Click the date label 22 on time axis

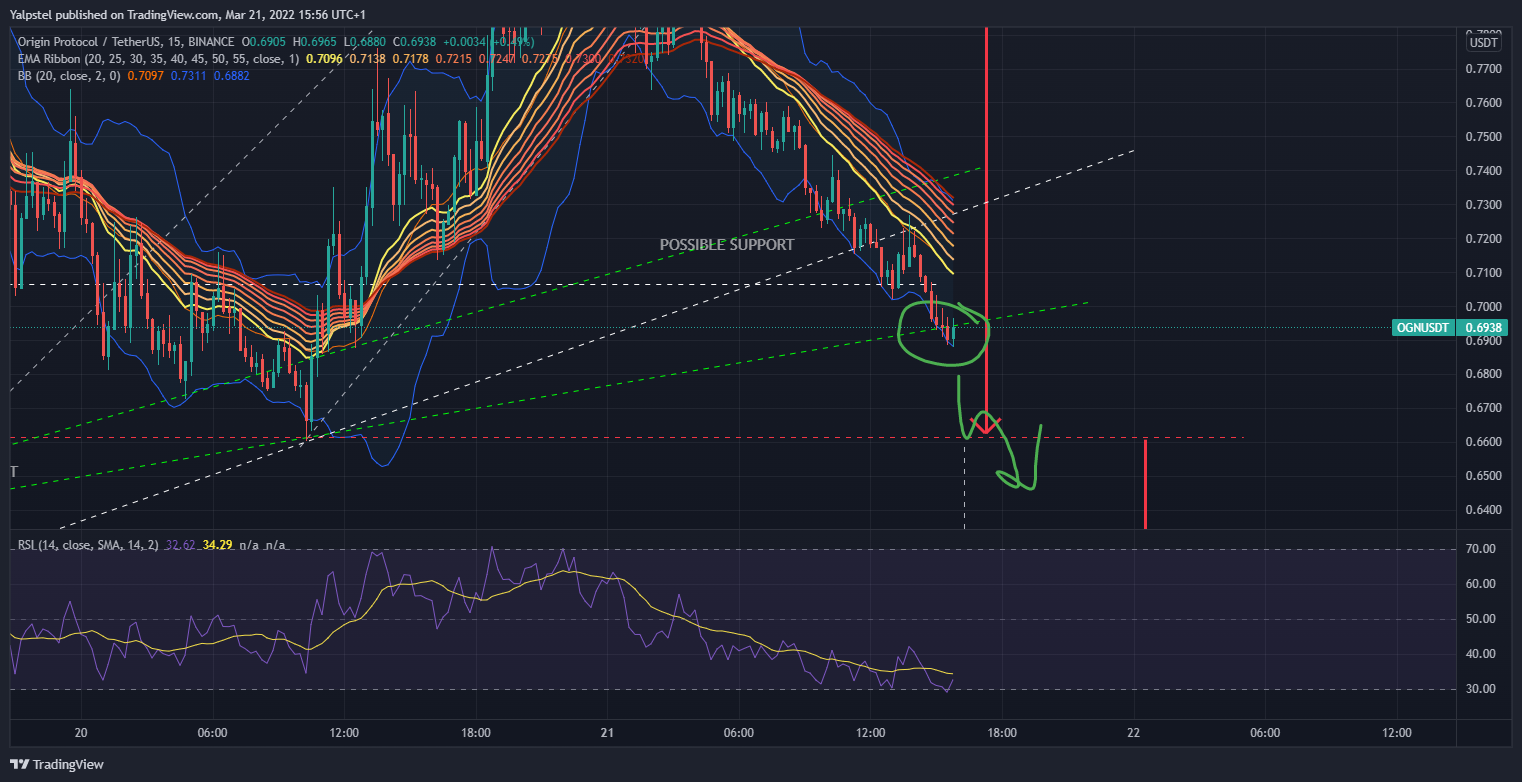(1134, 733)
